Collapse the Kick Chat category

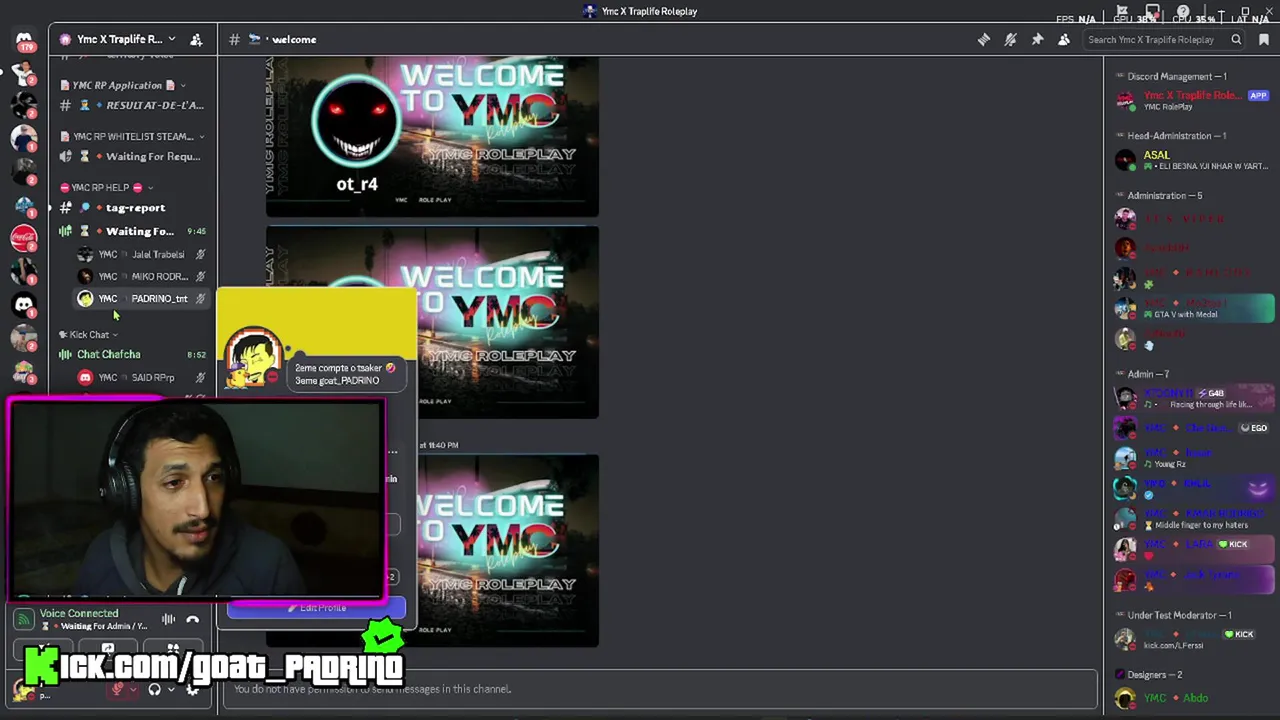point(88,335)
